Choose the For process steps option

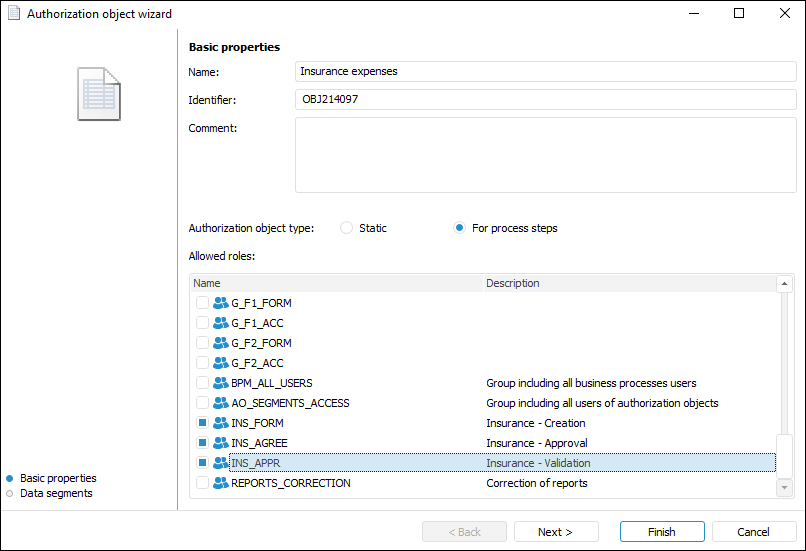[459, 228]
